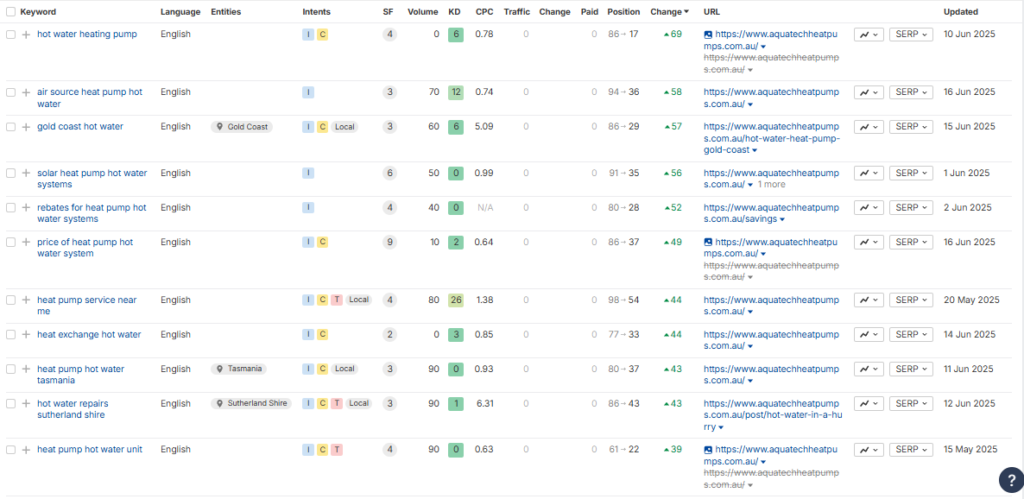
Task: Sort table by Position column header
Action: pyautogui.click(x=624, y=12)
